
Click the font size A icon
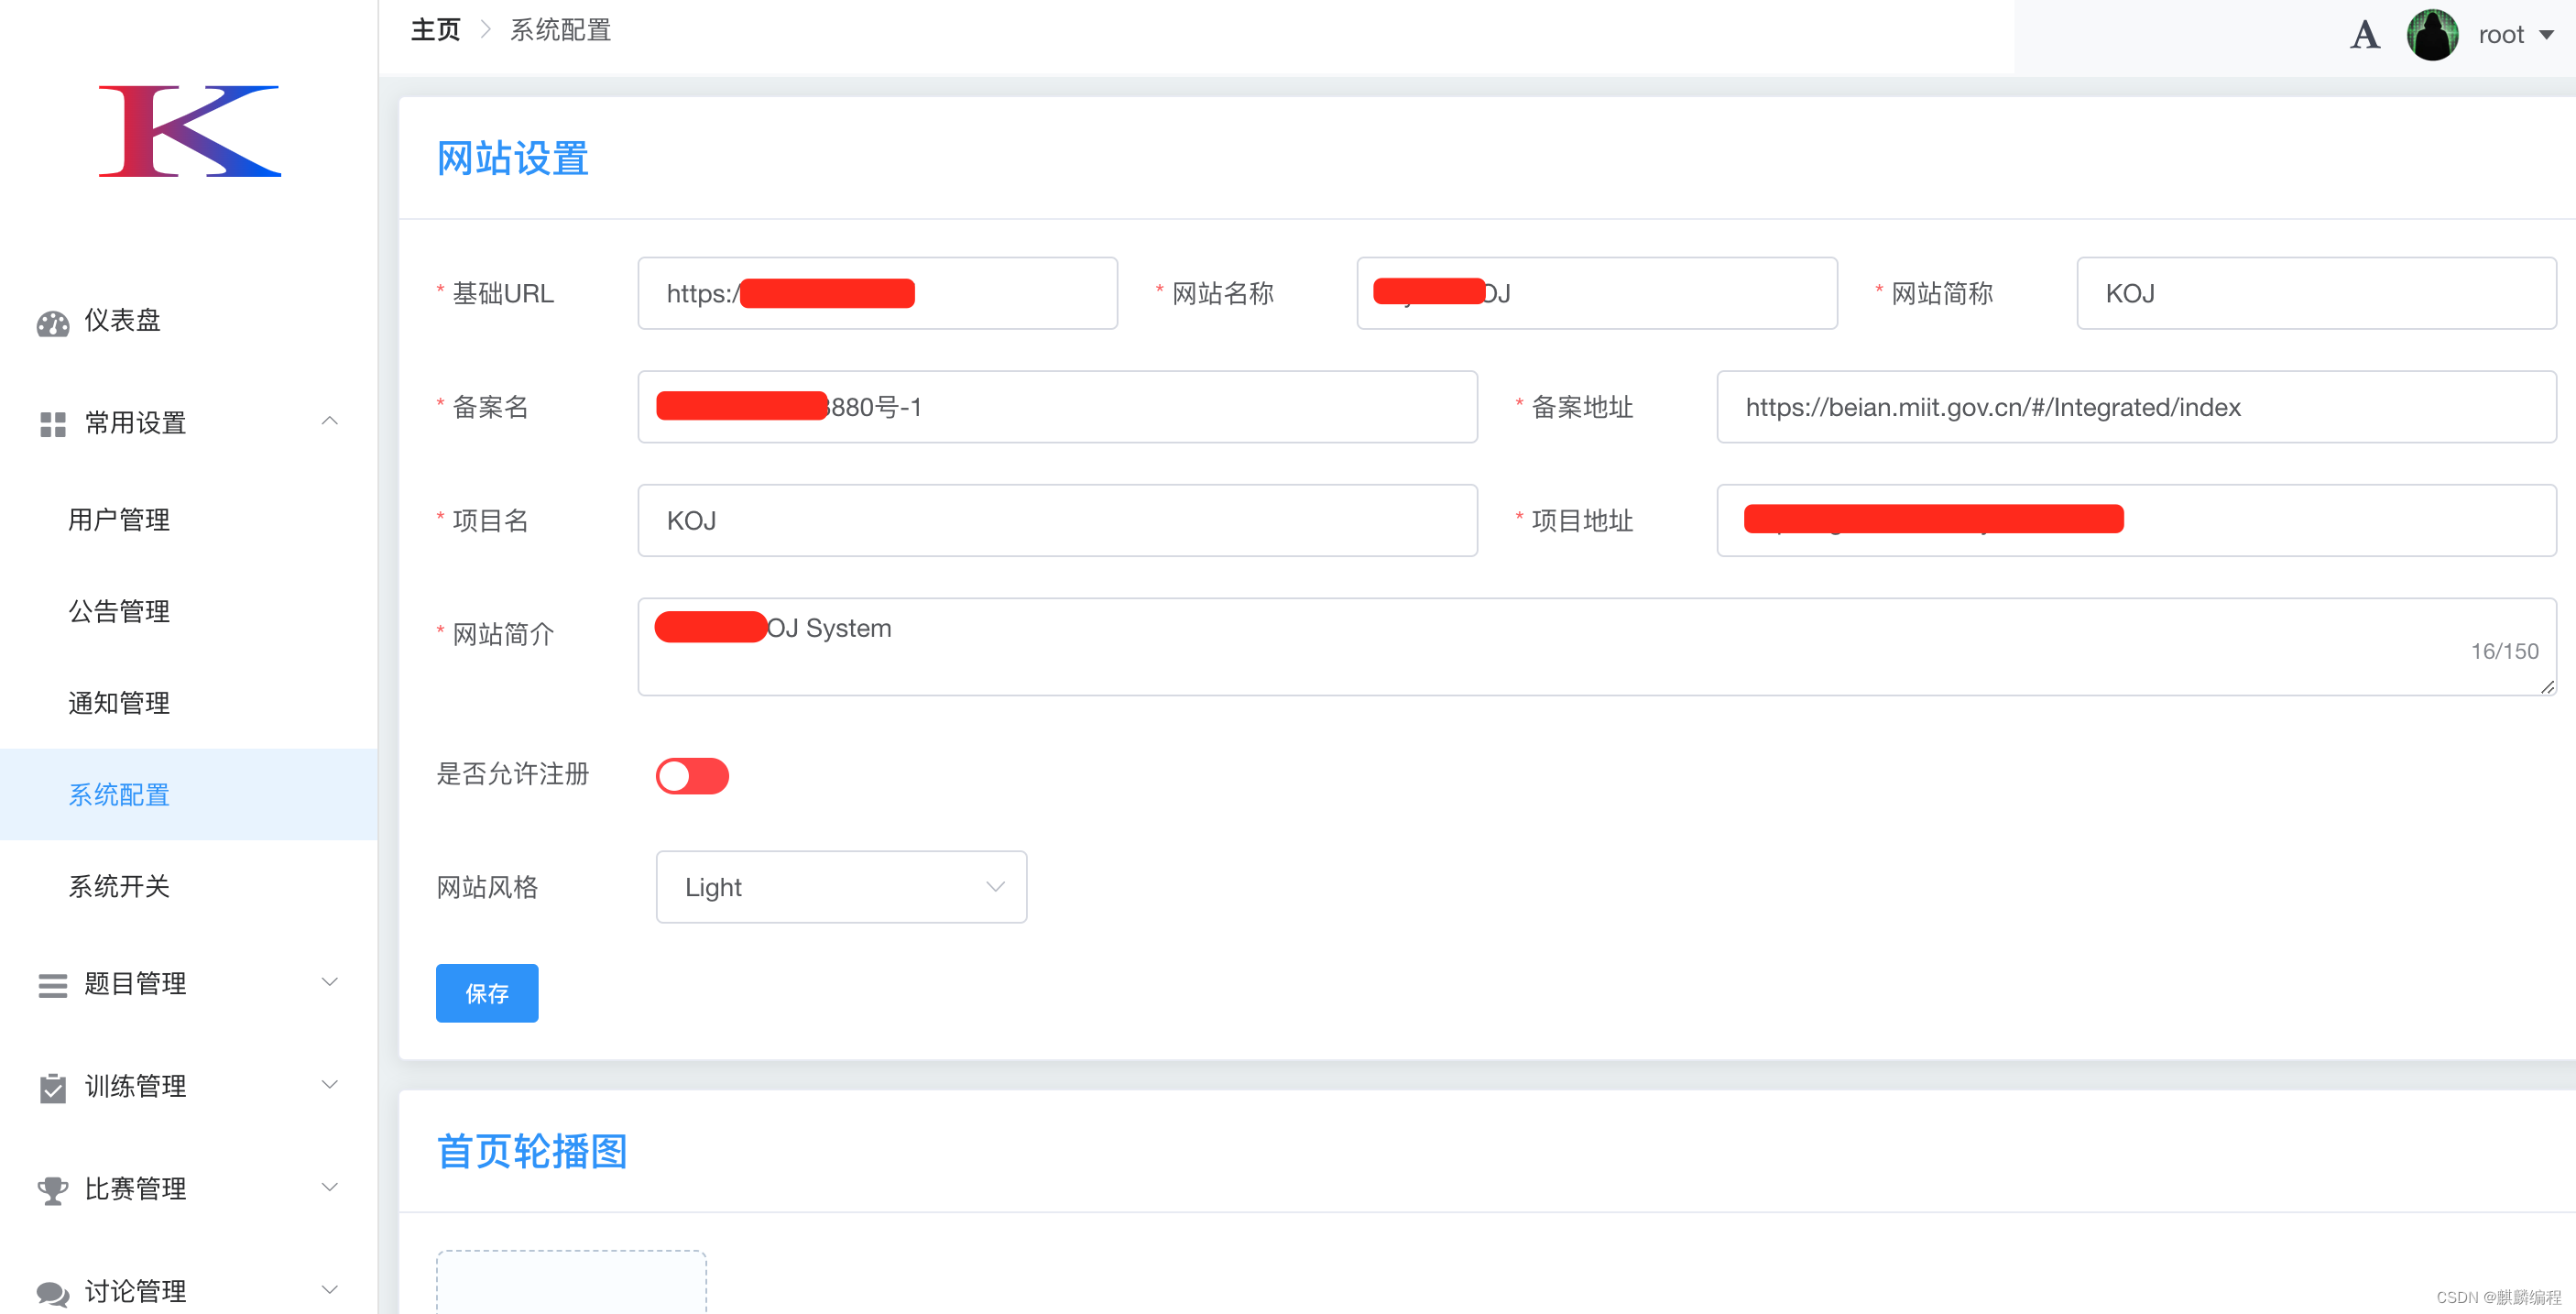[x=2364, y=35]
